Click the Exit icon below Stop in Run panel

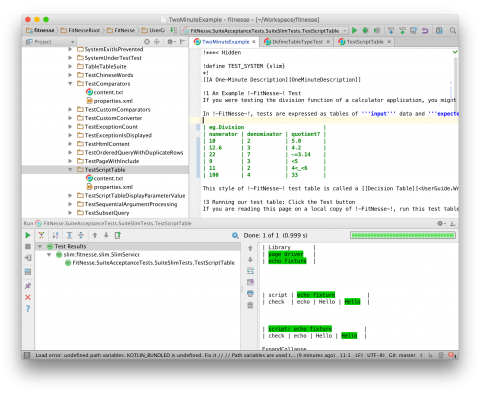[x=28, y=258]
